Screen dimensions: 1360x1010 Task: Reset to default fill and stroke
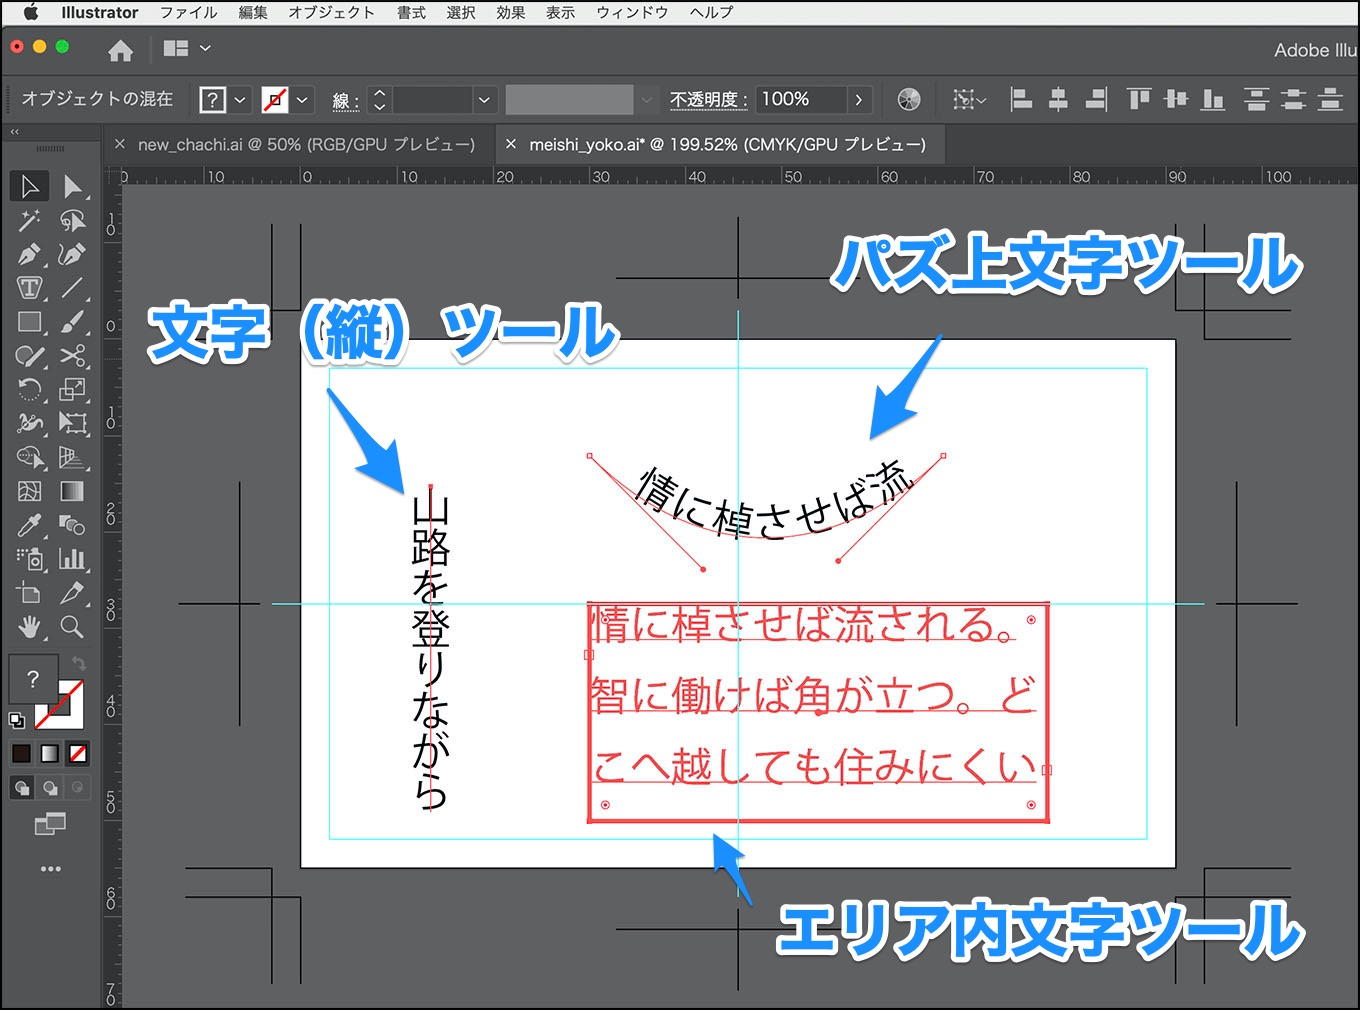coord(17,721)
